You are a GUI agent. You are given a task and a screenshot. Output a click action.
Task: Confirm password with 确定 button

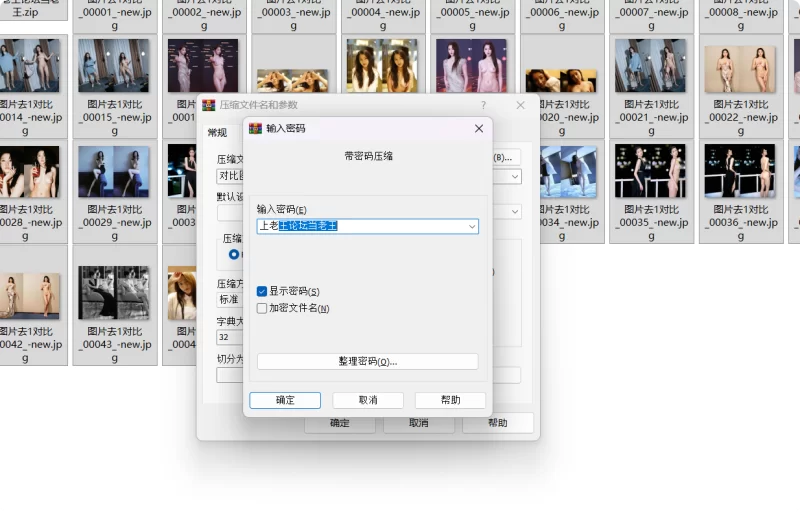(x=285, y=400)
